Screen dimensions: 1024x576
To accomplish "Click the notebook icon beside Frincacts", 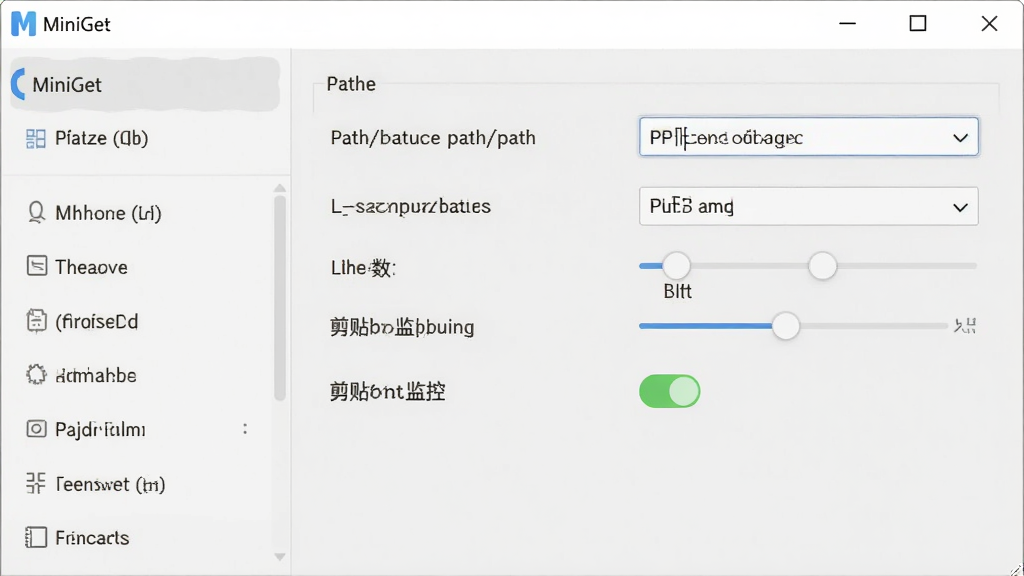I will [x=36, y=537].
